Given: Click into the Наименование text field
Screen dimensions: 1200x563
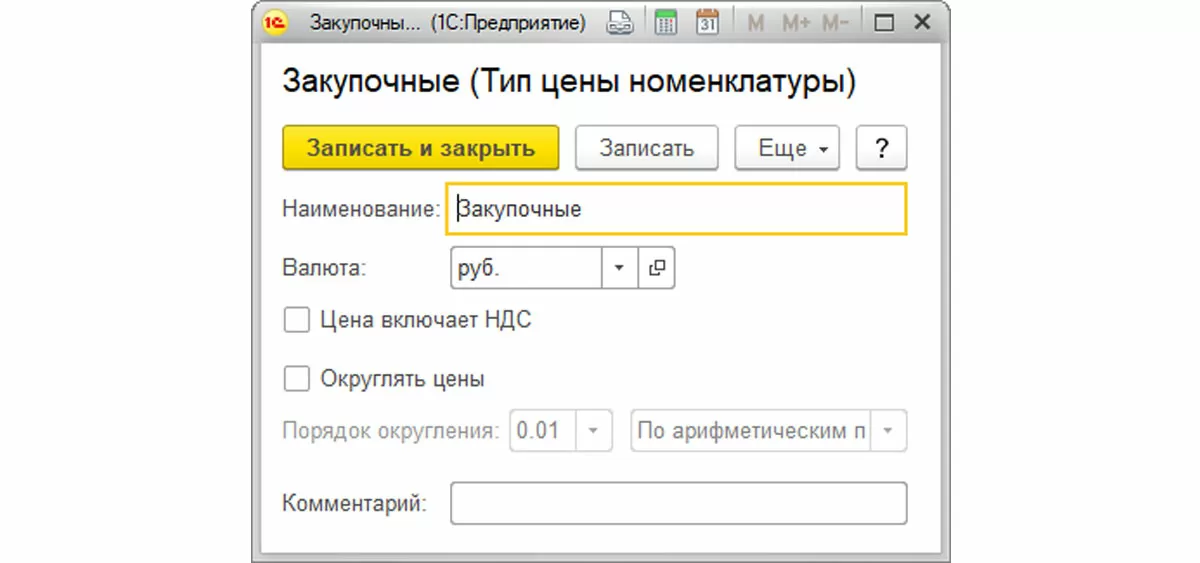Looking at the screenshot, I should coord(677,209).
